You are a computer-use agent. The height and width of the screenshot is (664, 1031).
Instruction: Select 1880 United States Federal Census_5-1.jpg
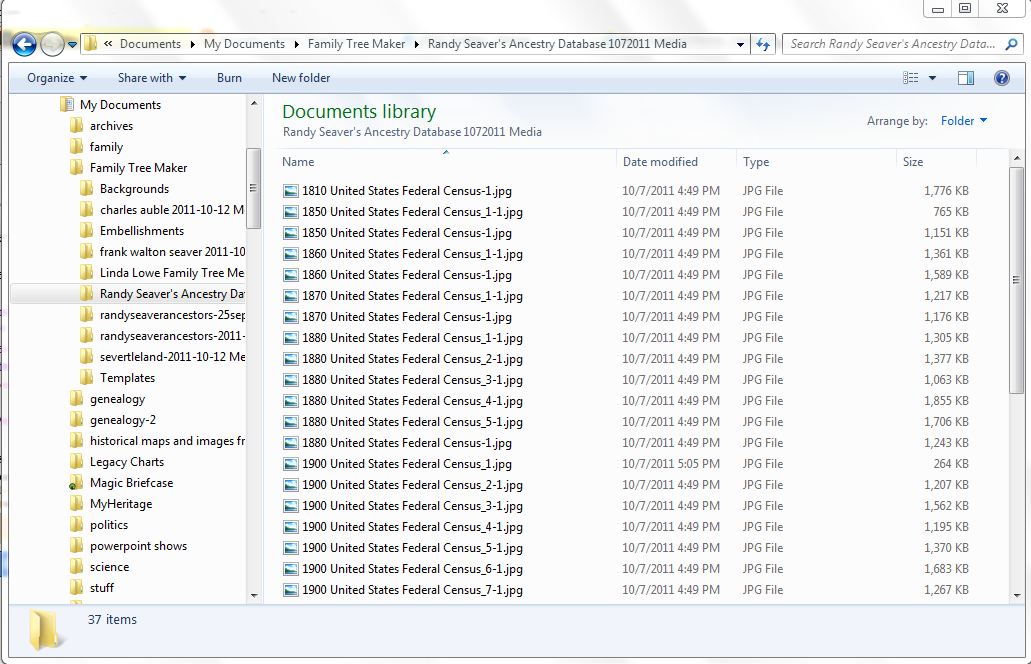pyautogui.click(x=412, y=423)
